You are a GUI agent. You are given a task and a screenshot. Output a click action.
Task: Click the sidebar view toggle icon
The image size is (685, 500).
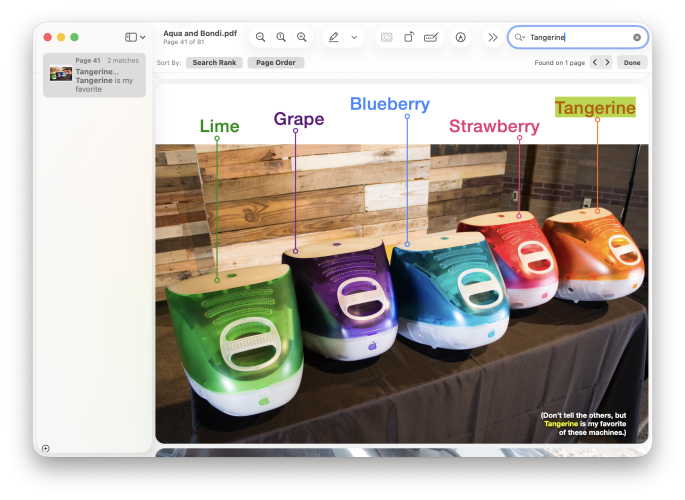coord(131,37)
